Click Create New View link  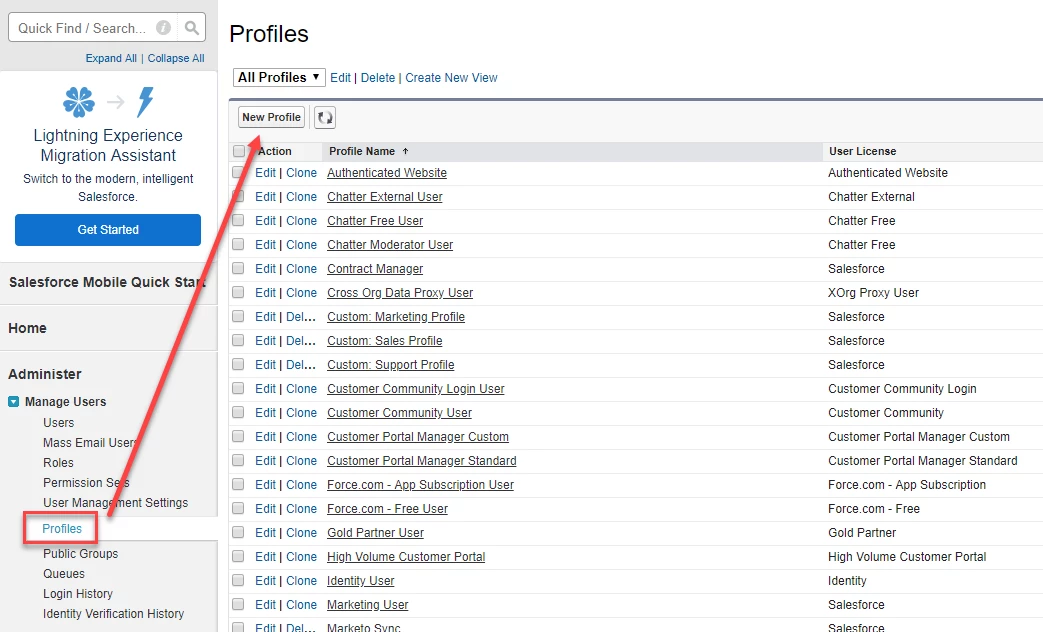(x=451, y=78)
